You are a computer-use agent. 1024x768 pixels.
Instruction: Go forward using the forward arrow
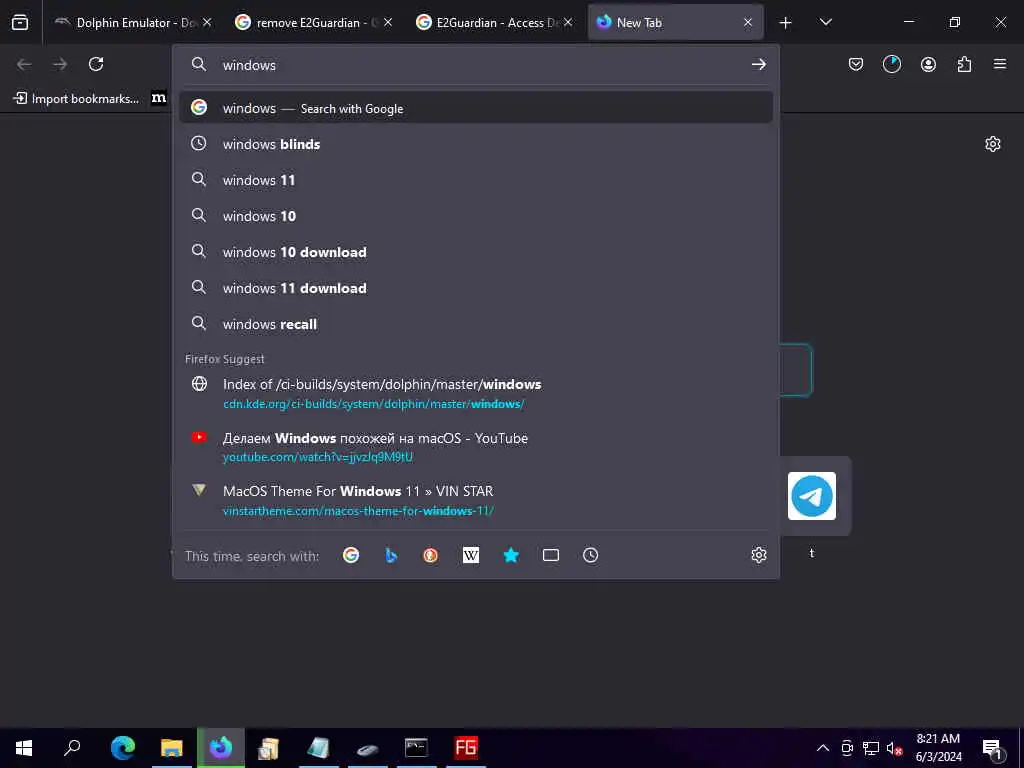click(60, 64)
